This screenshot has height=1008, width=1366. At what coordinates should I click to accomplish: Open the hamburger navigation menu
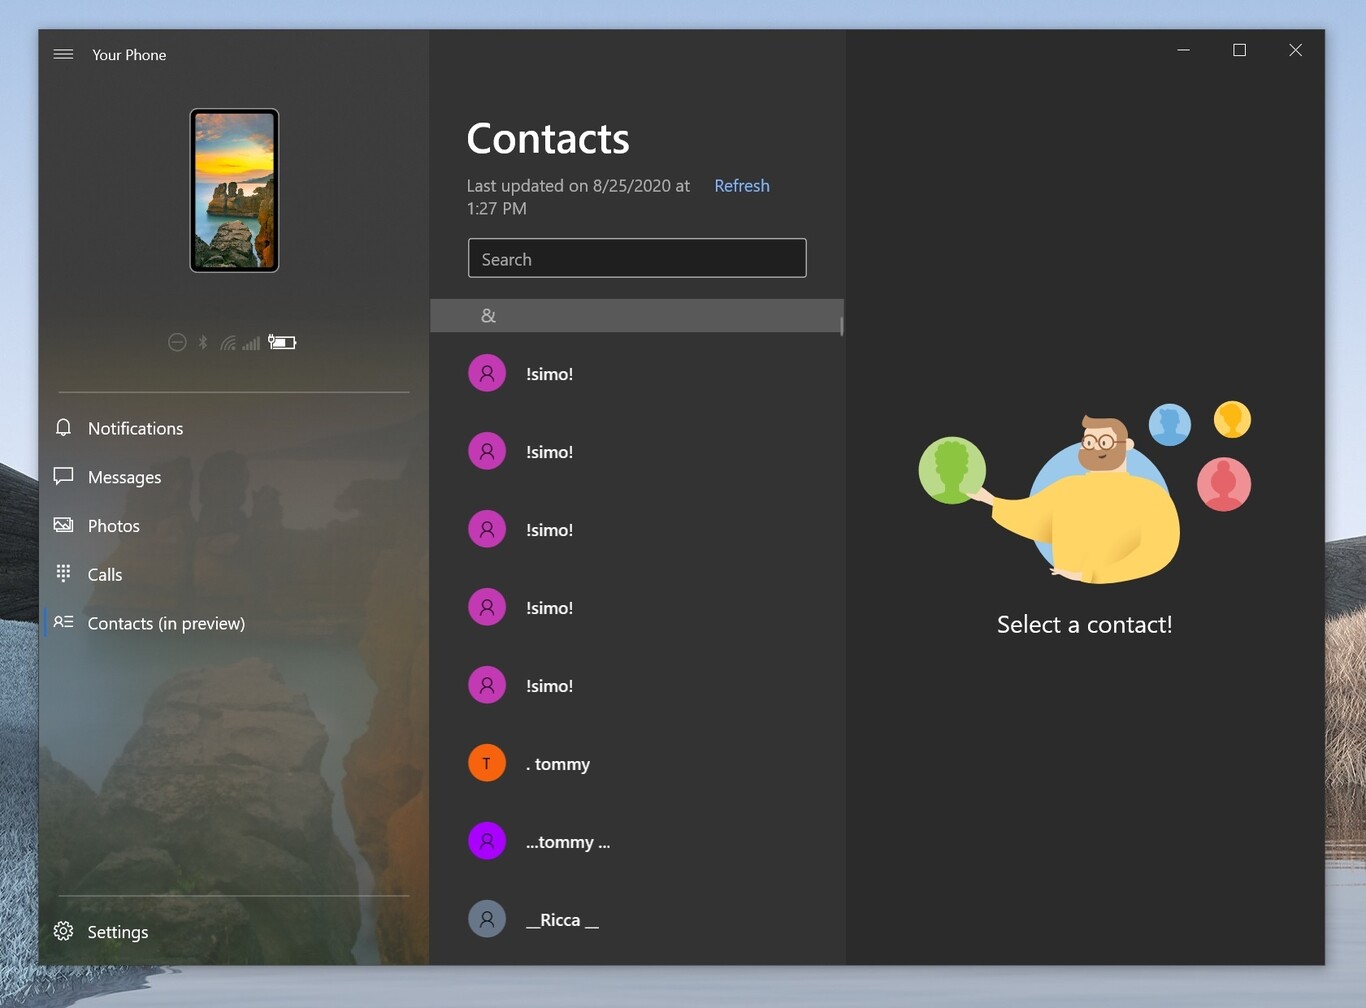(x=62, y=54)
